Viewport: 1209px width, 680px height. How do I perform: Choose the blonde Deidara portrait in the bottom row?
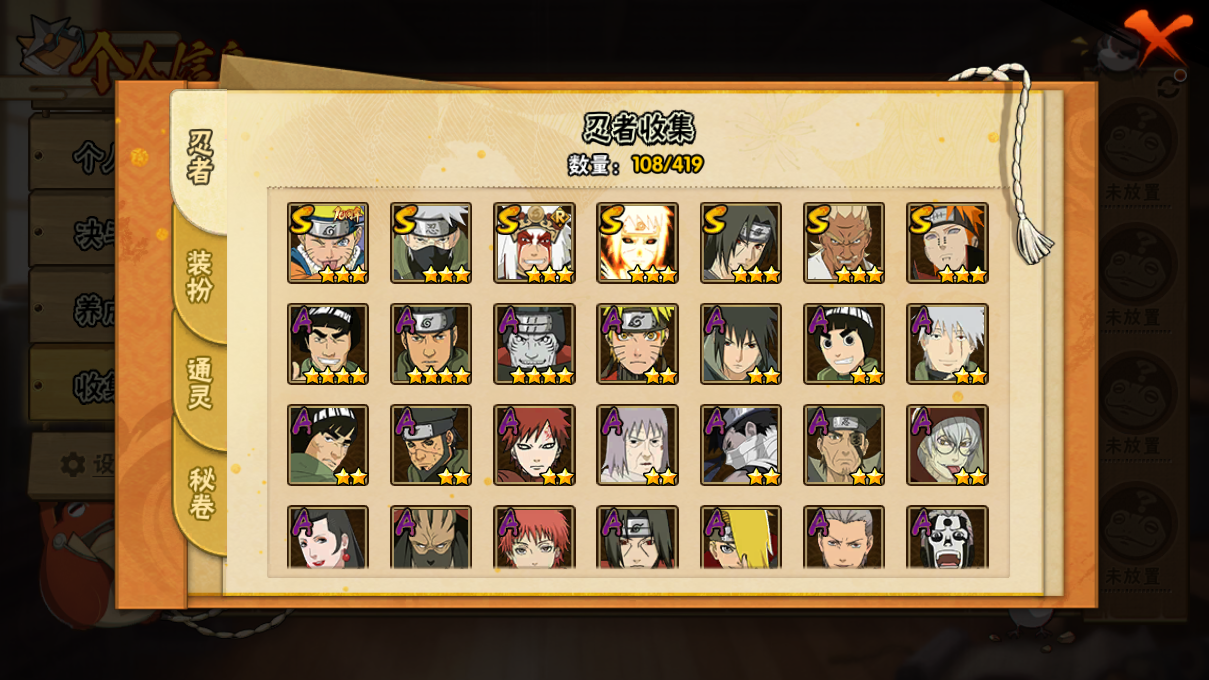click(741, 538)
